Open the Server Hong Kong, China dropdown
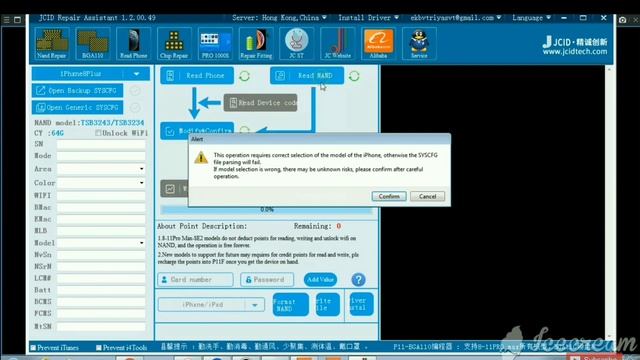Viewport: 640px width, 360px height. pos(279,18)
